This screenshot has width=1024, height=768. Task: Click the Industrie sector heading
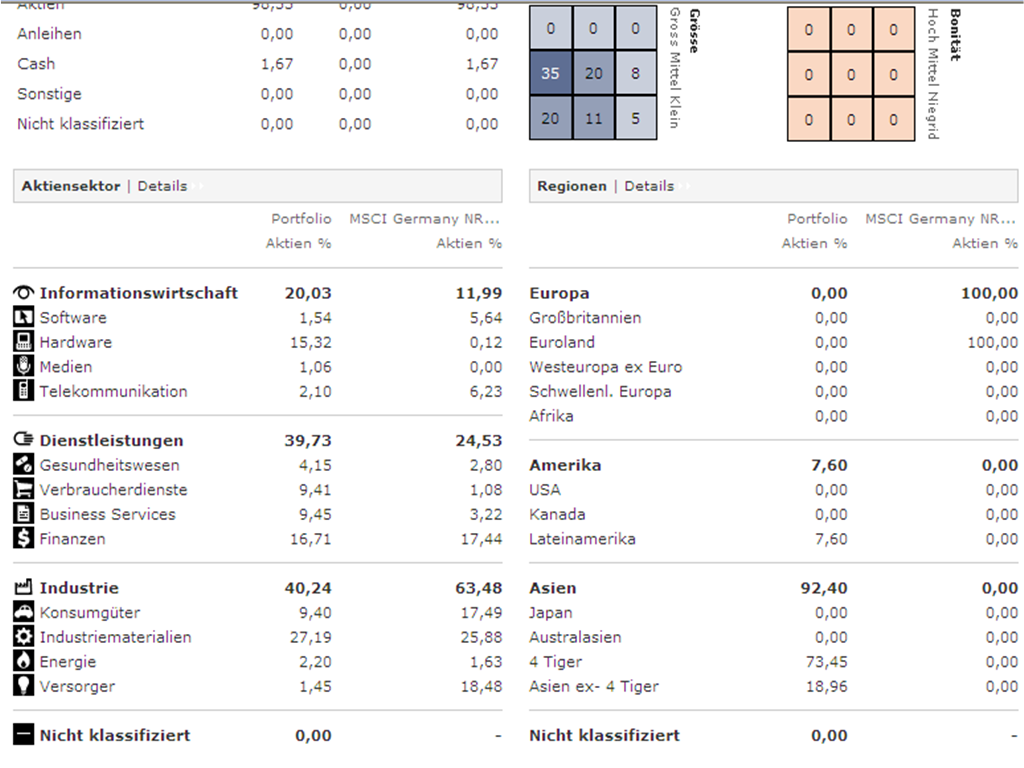click(79, 588)
